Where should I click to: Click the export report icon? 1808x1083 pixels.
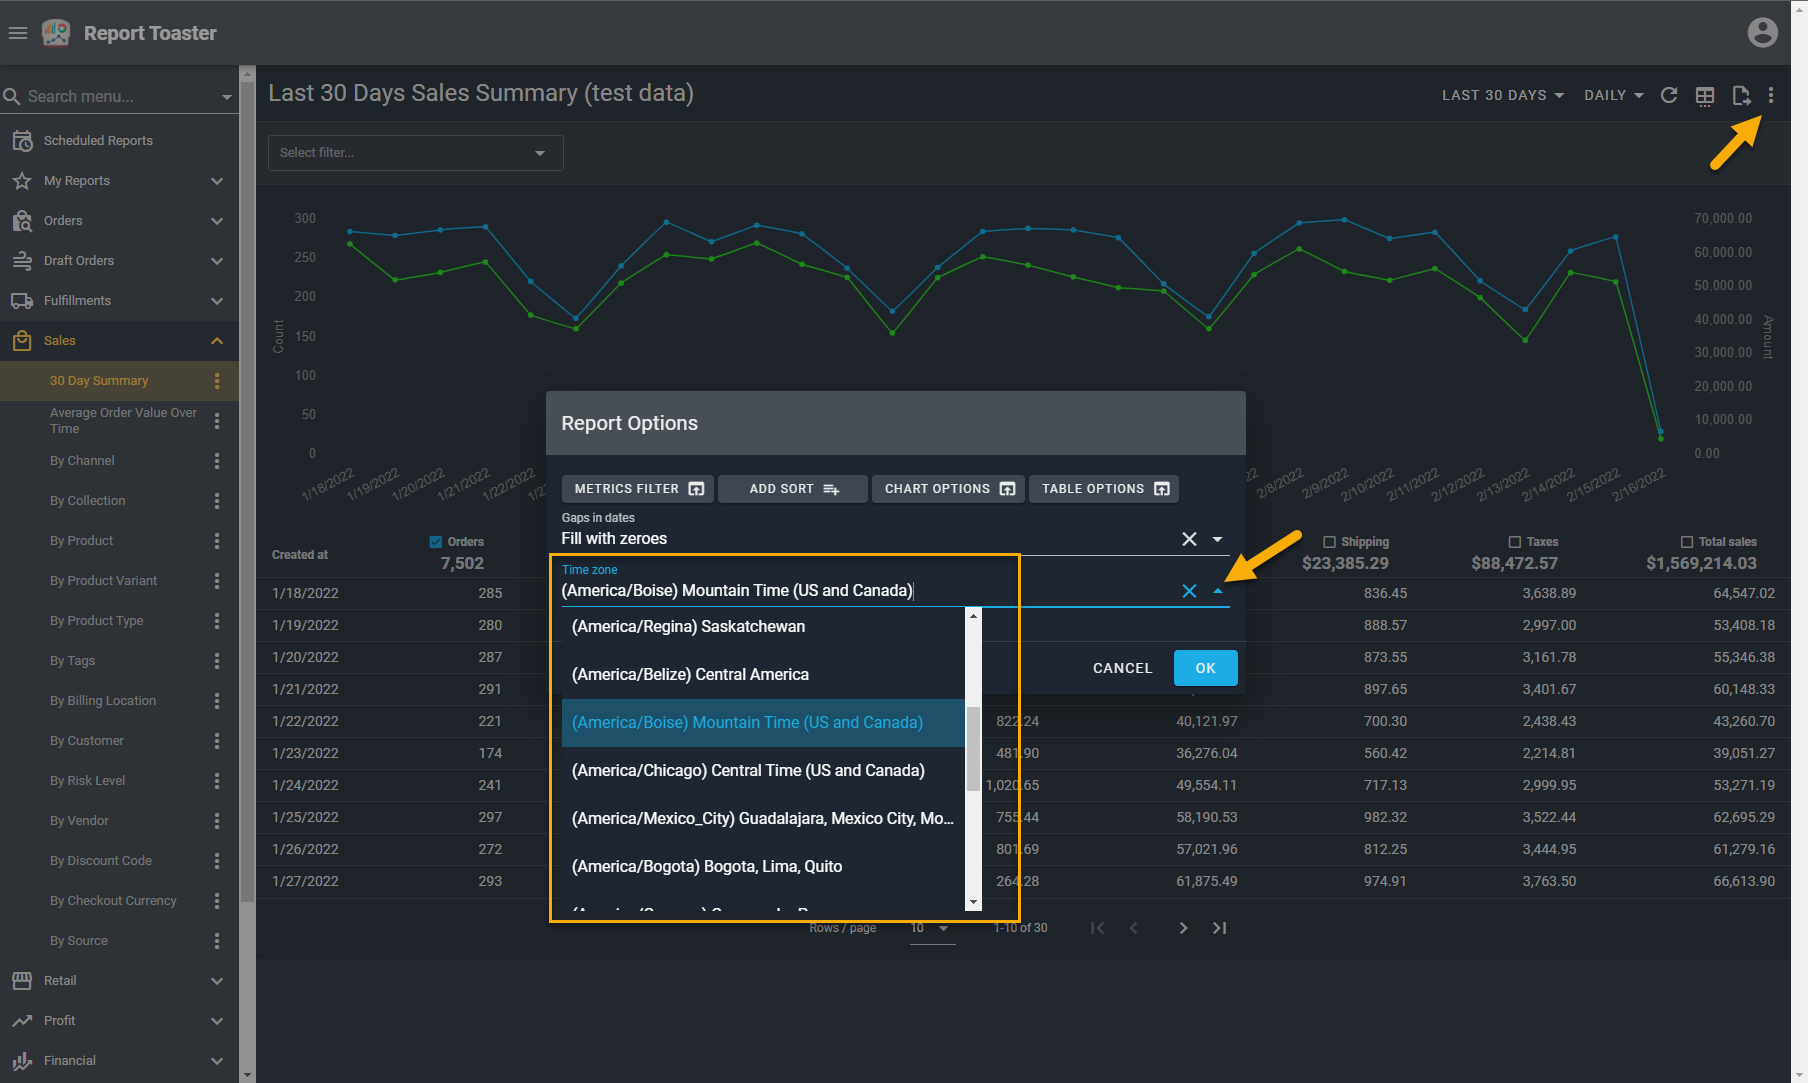(x=1741, y=95)
